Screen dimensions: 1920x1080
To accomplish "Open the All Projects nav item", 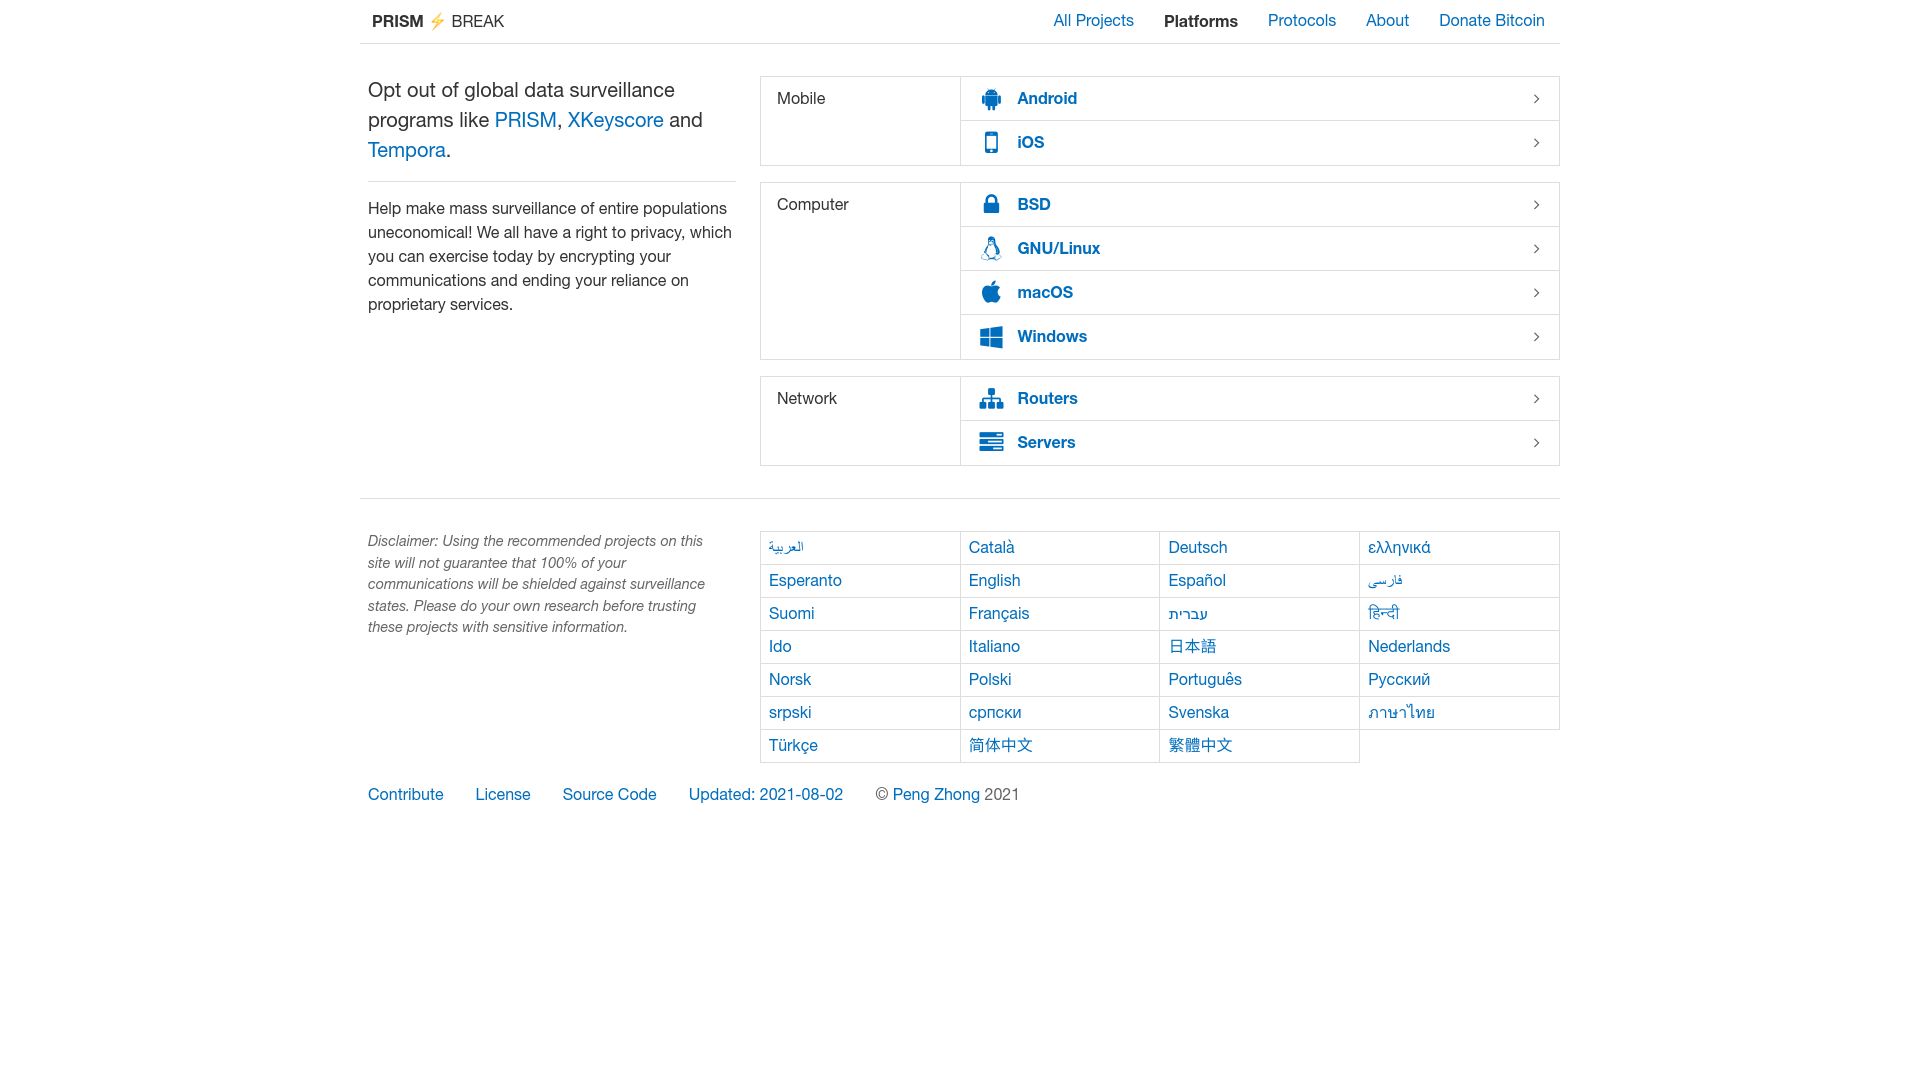I will pos(1093,21).
